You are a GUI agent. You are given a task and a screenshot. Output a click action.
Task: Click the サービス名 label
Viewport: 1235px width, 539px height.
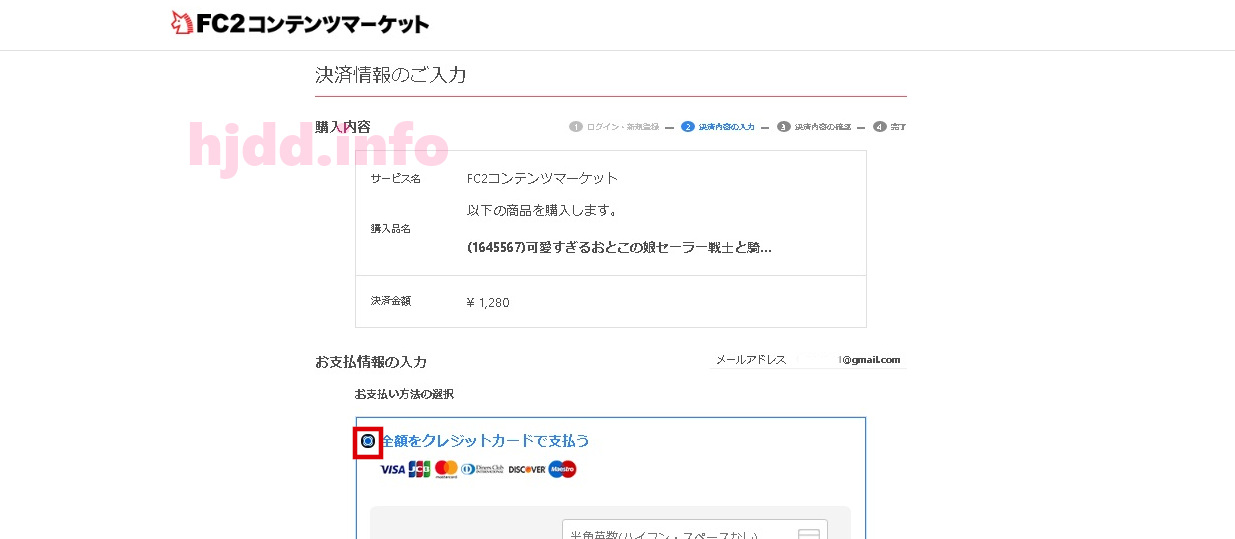(x=396, y=178)
